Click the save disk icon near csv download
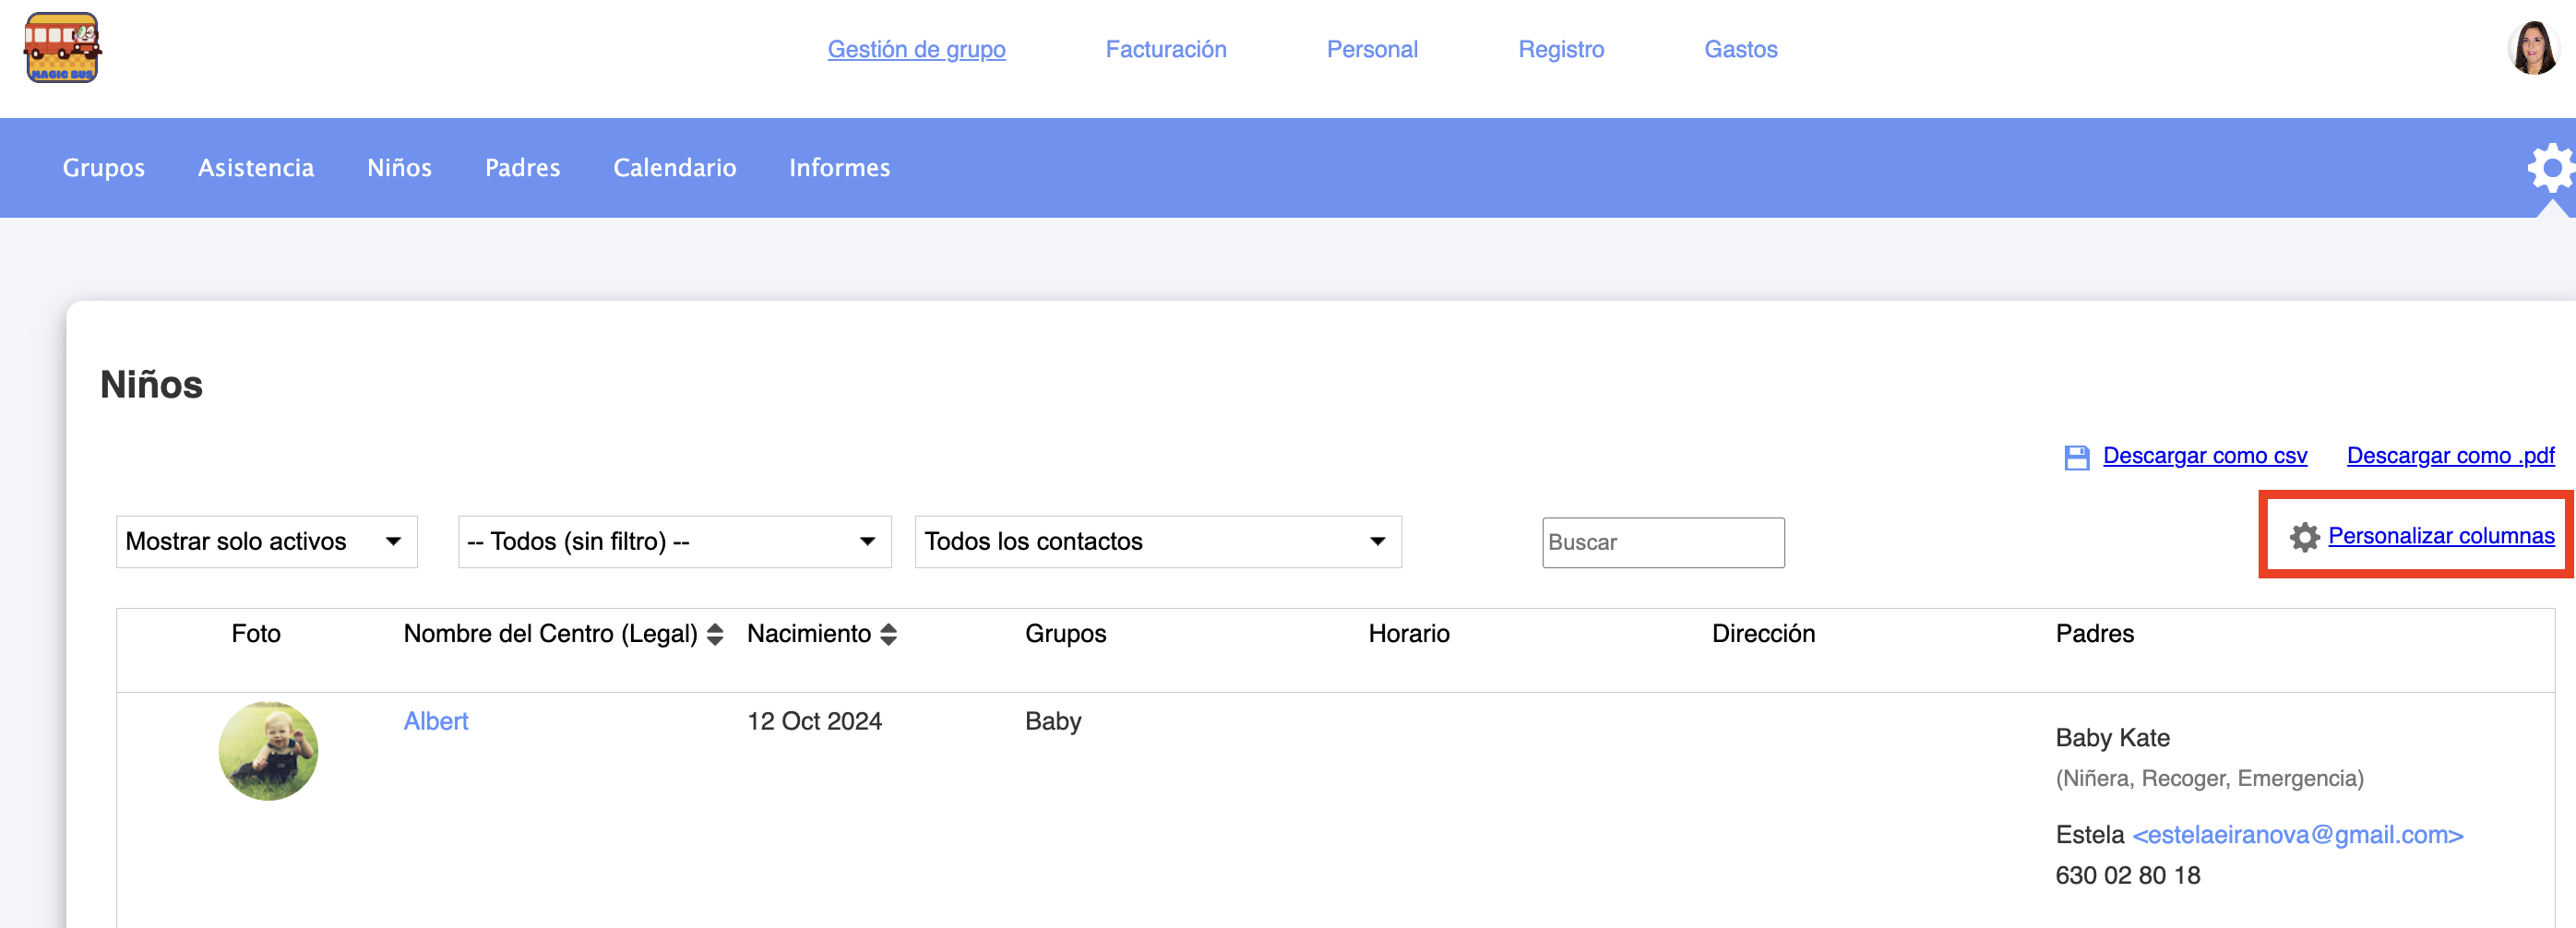2576x928 pixels. point(2077,457)
